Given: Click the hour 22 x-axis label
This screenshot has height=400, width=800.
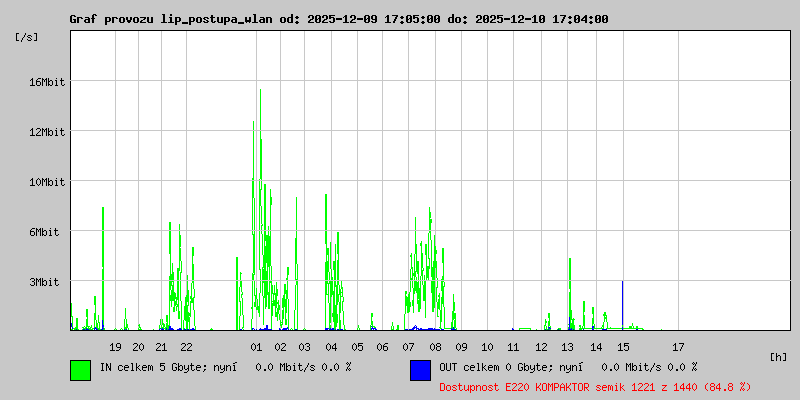Looking at the screenshot, I should (187, 347).
